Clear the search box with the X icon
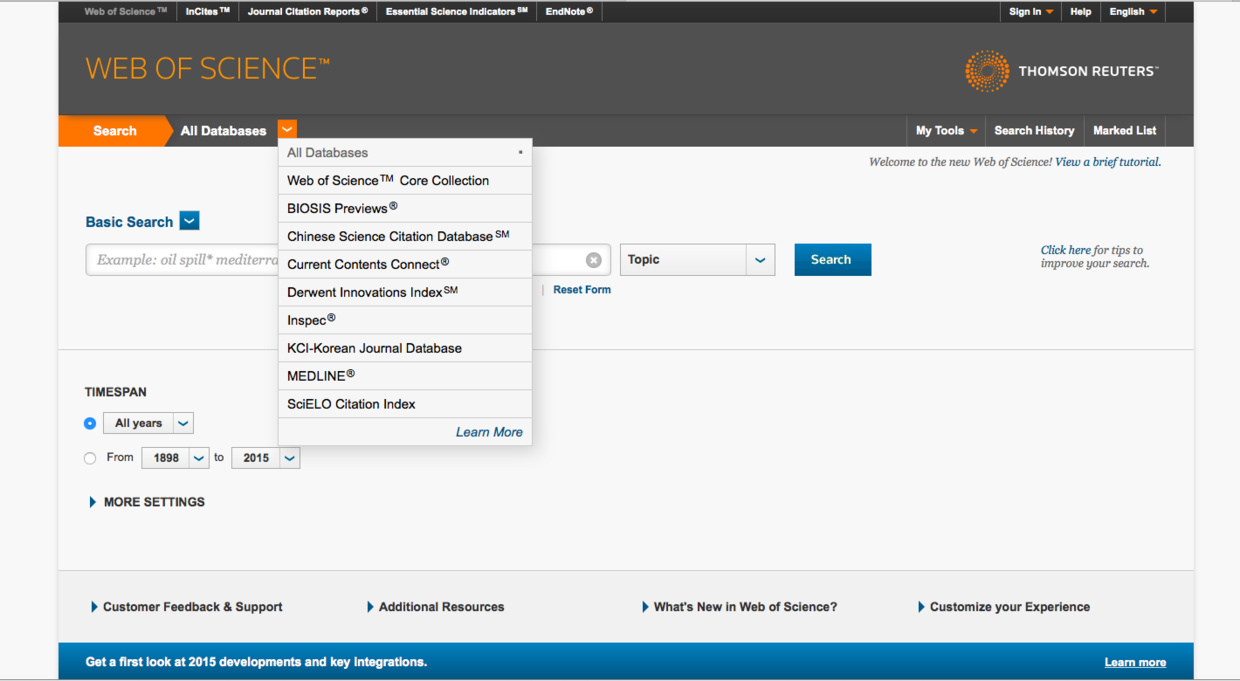This screenshot has width=1240, height=681. tap(594, 260)
